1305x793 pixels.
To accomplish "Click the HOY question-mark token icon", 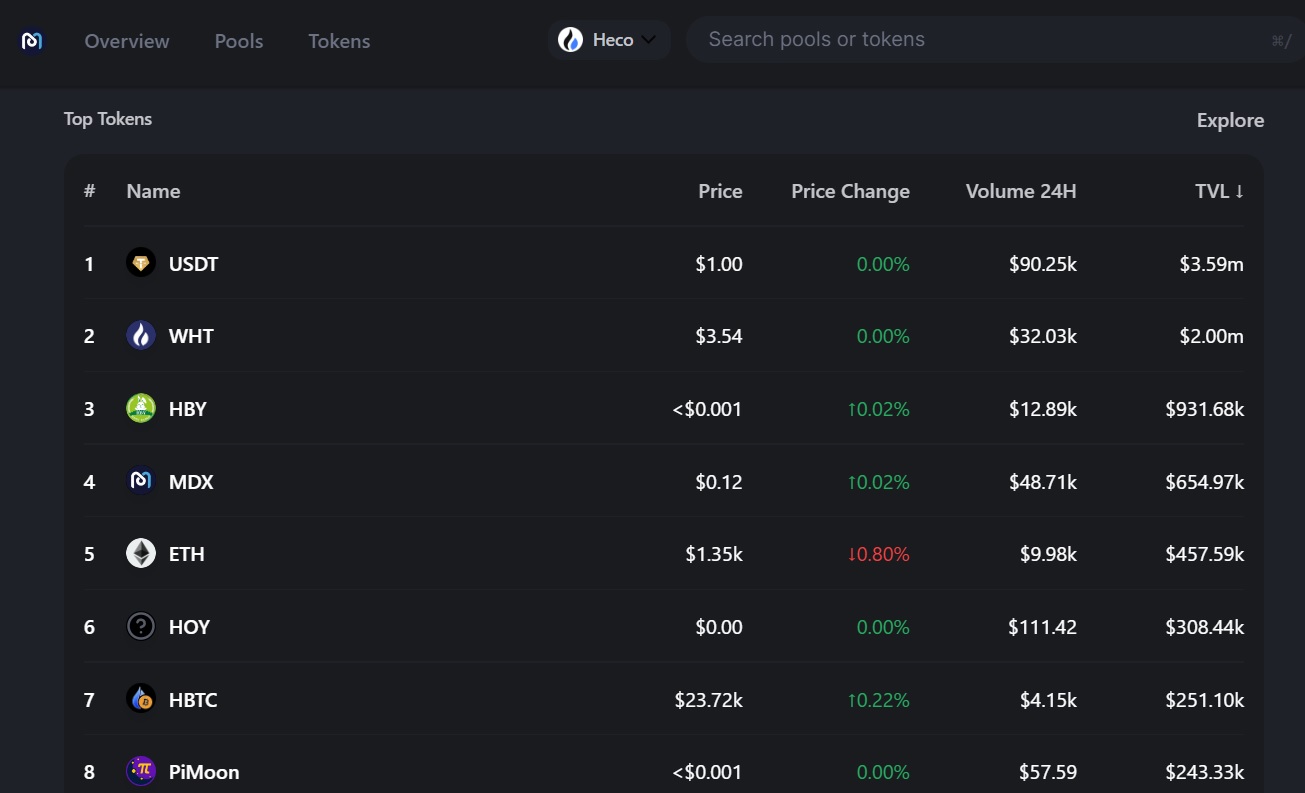I will tap(141, 626).
